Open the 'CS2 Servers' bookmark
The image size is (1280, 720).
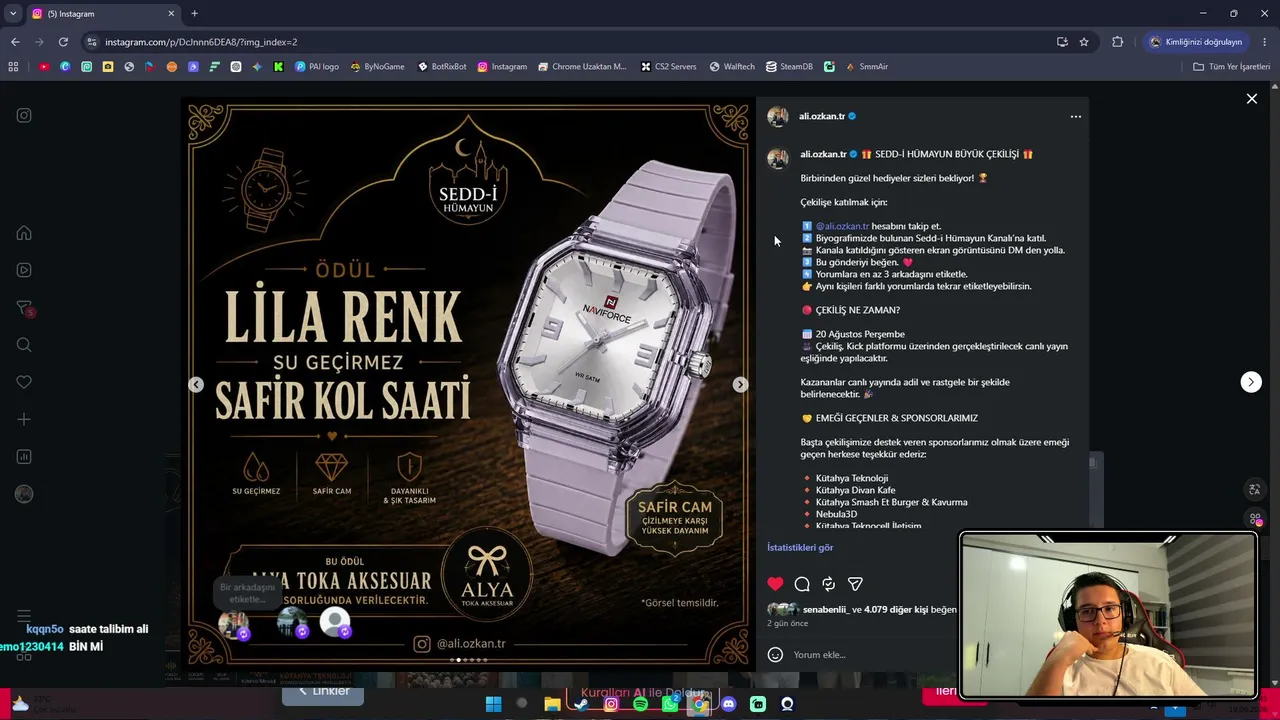[668, 67]
